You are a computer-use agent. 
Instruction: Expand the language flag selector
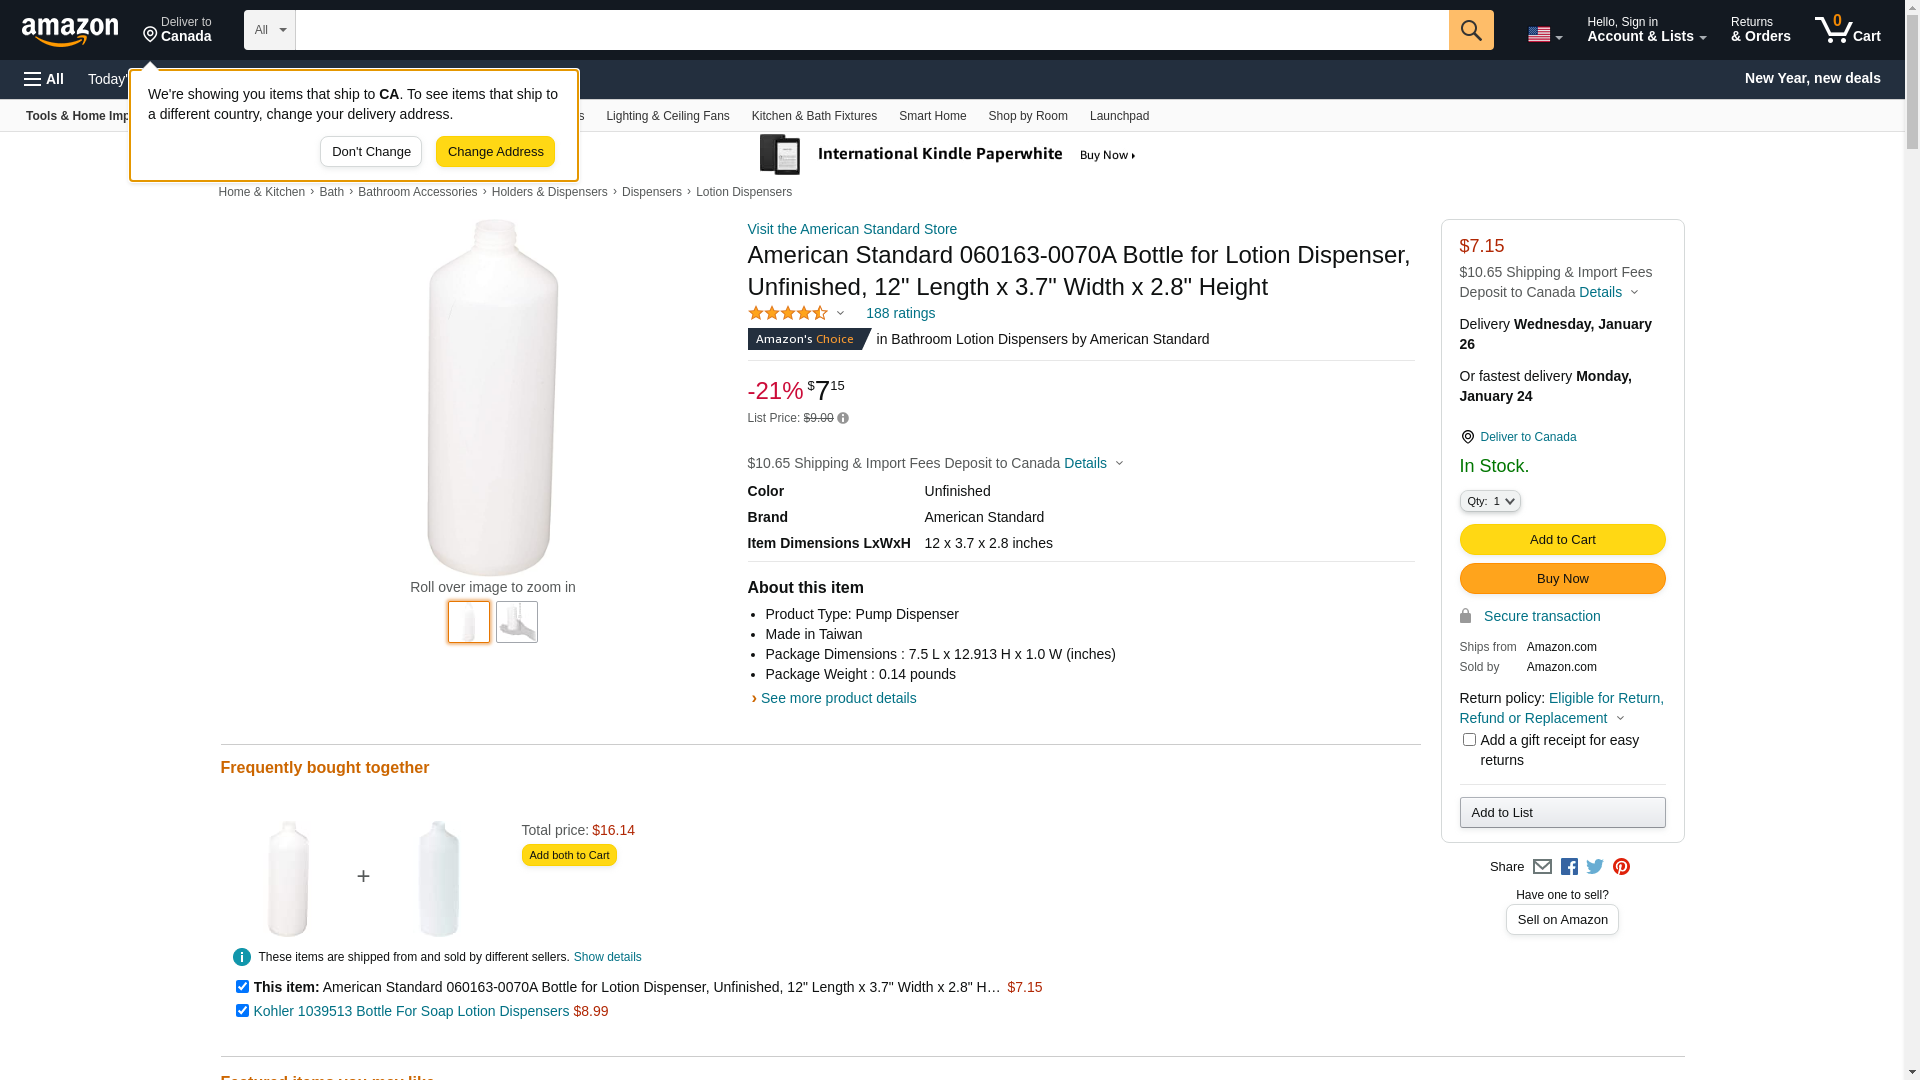(1544, 34)
